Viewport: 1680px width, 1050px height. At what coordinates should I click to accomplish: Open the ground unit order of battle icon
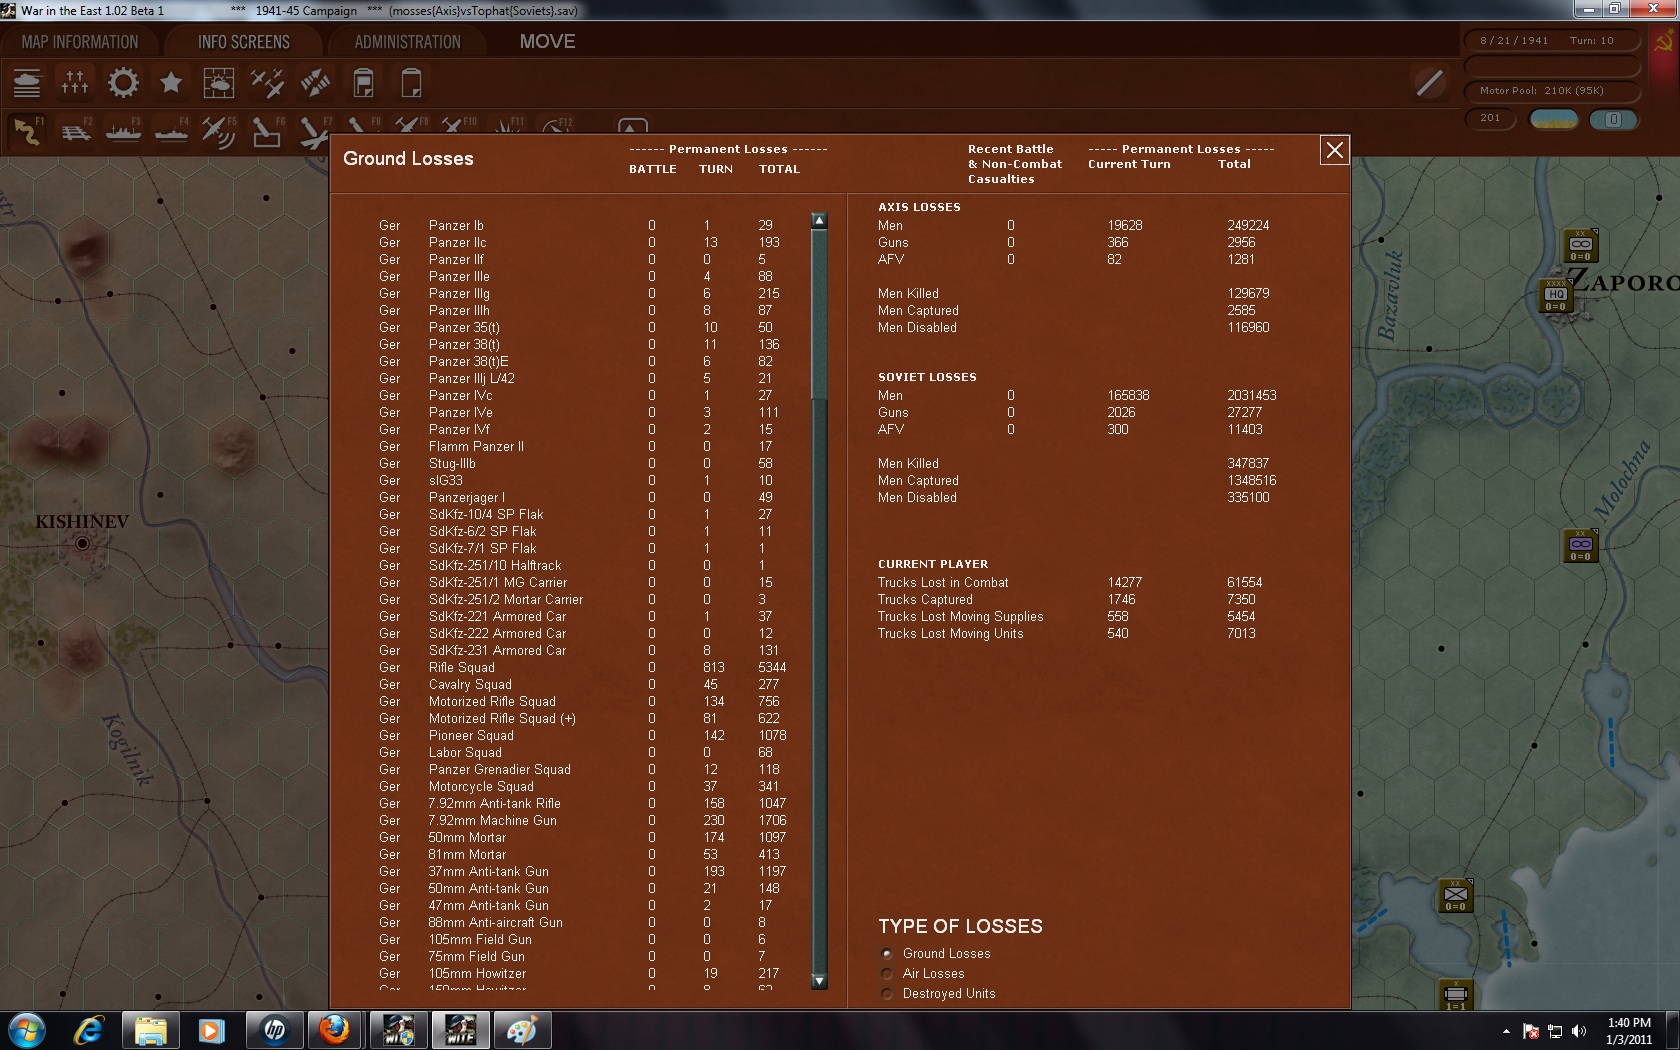click(27, 83)
